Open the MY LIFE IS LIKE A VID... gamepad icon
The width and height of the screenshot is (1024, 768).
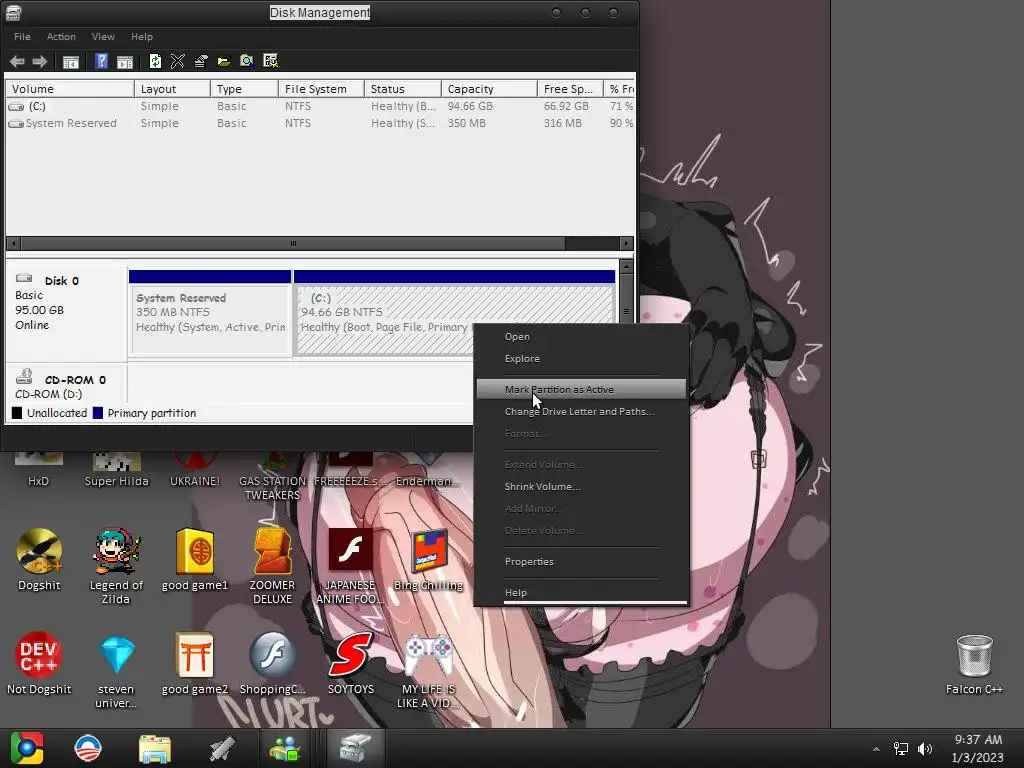point(428,670)
